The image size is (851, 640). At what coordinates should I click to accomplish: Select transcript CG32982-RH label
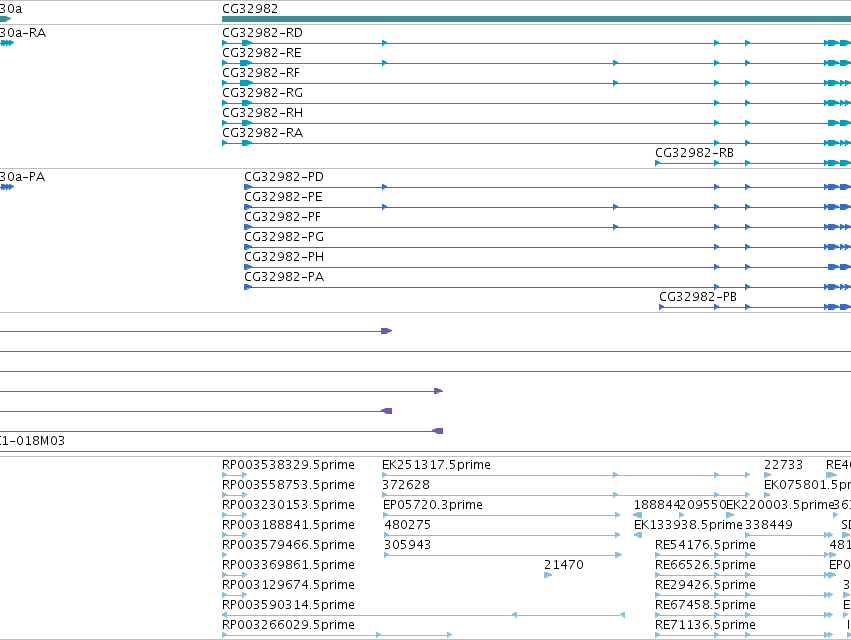coord(263,113)
